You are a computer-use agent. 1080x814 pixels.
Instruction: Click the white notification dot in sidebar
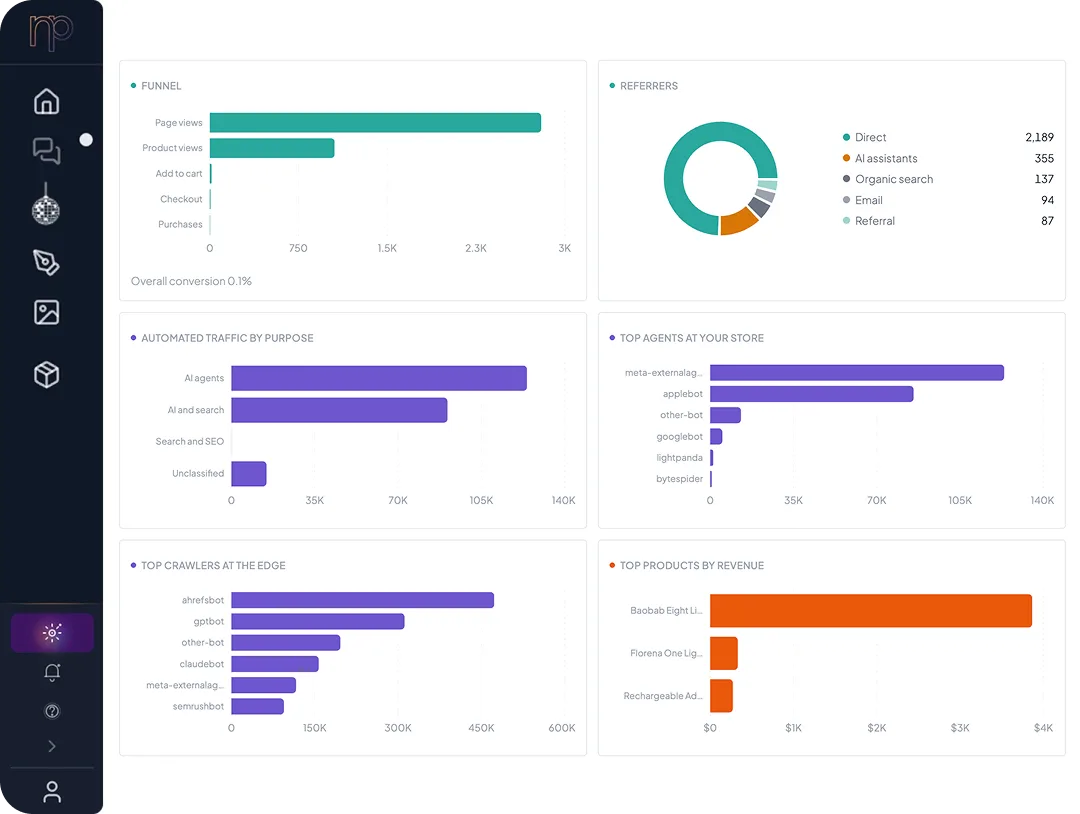(x=86, y=140)
